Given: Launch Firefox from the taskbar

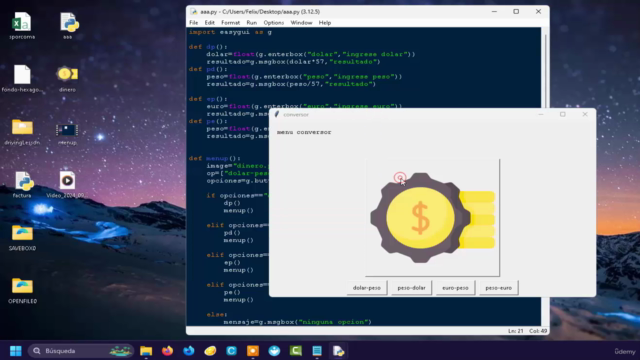Looking at the screenshot, I should [167, 351].
